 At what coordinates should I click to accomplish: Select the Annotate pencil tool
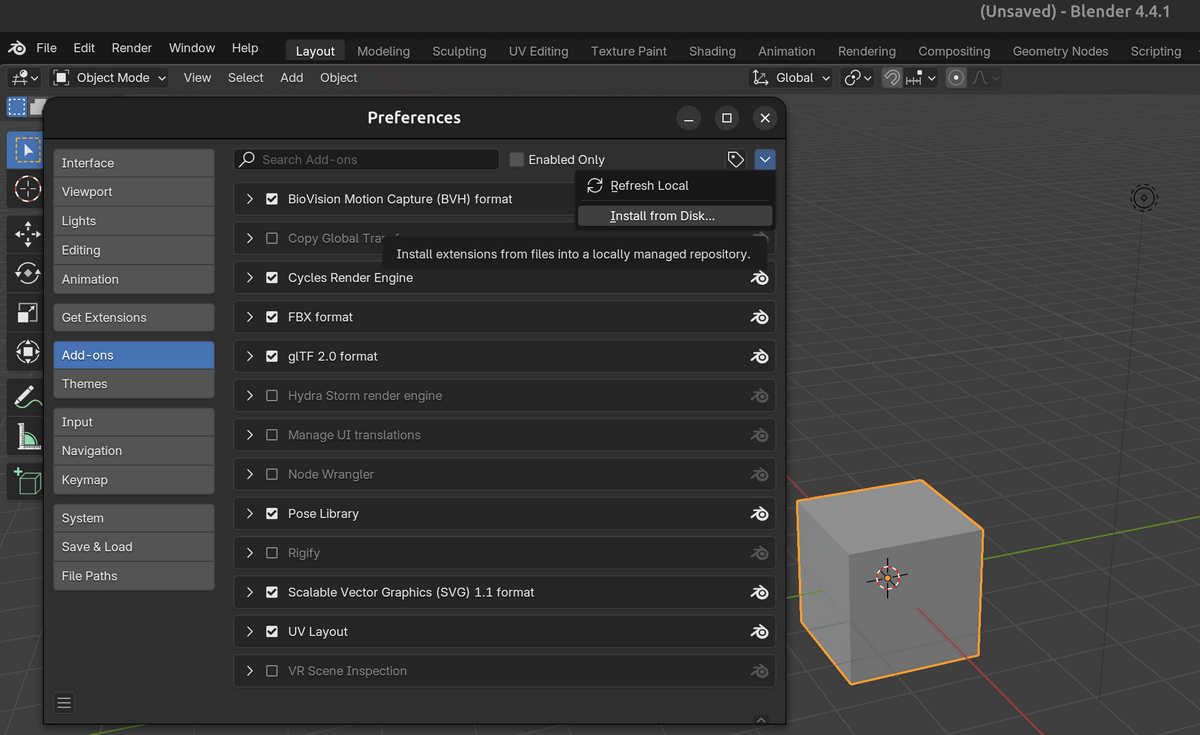[27, 397]
